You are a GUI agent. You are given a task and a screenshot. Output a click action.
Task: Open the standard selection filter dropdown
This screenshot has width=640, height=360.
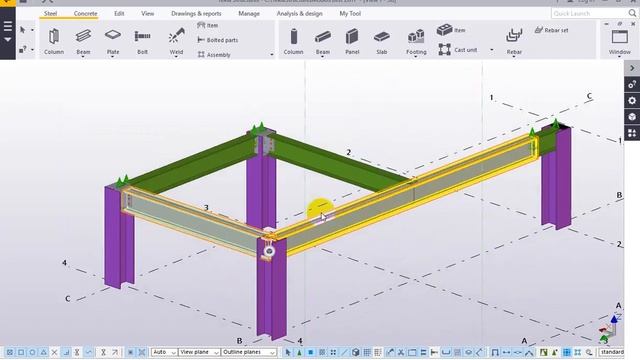click(x=611, y=352)
